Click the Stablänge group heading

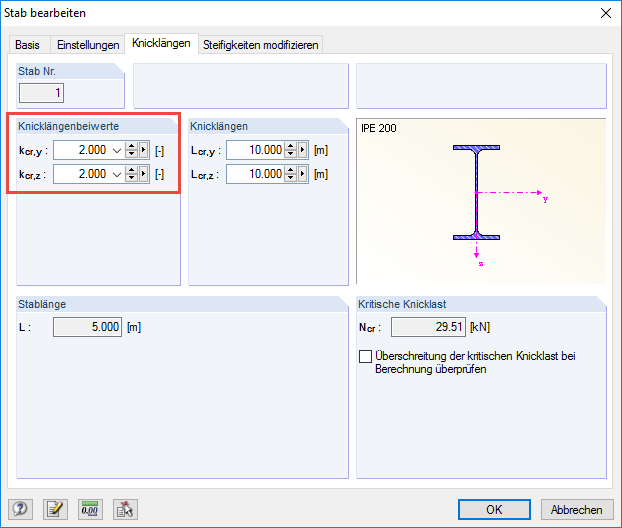pyautogui.click(x=42, y=304)
